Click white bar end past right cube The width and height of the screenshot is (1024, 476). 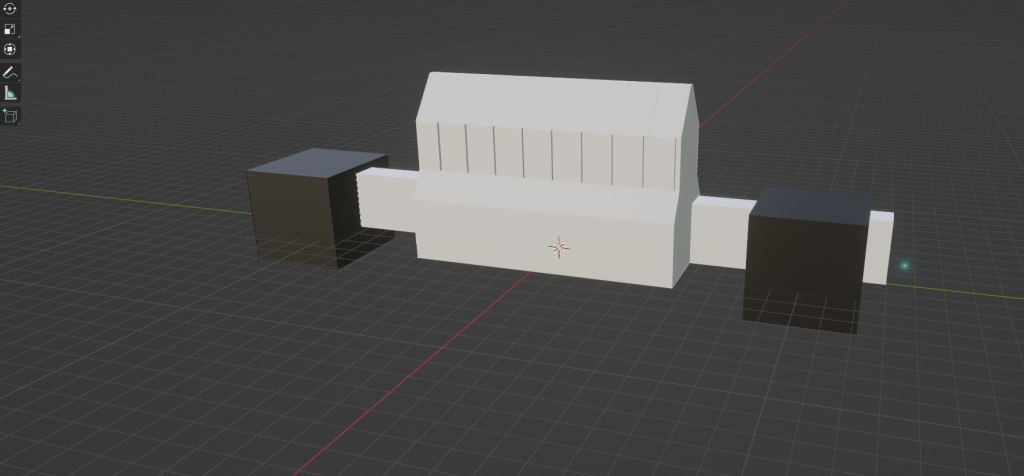[879, 248]
